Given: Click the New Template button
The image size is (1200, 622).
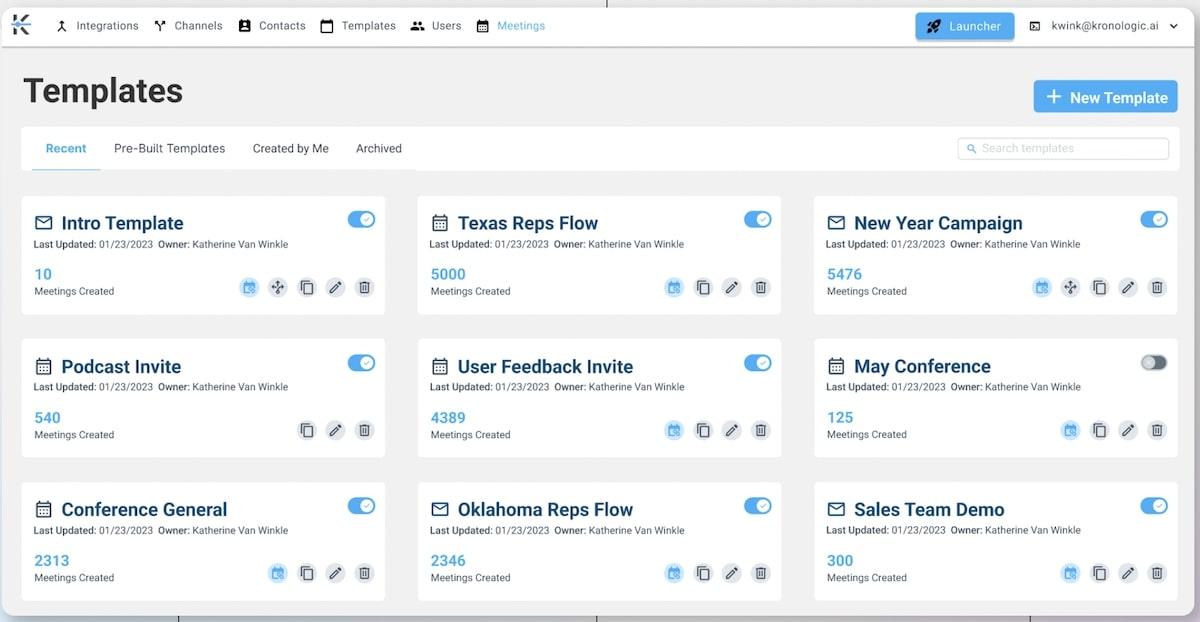Looking at the screenshot, I should (x=1105, y=97).
